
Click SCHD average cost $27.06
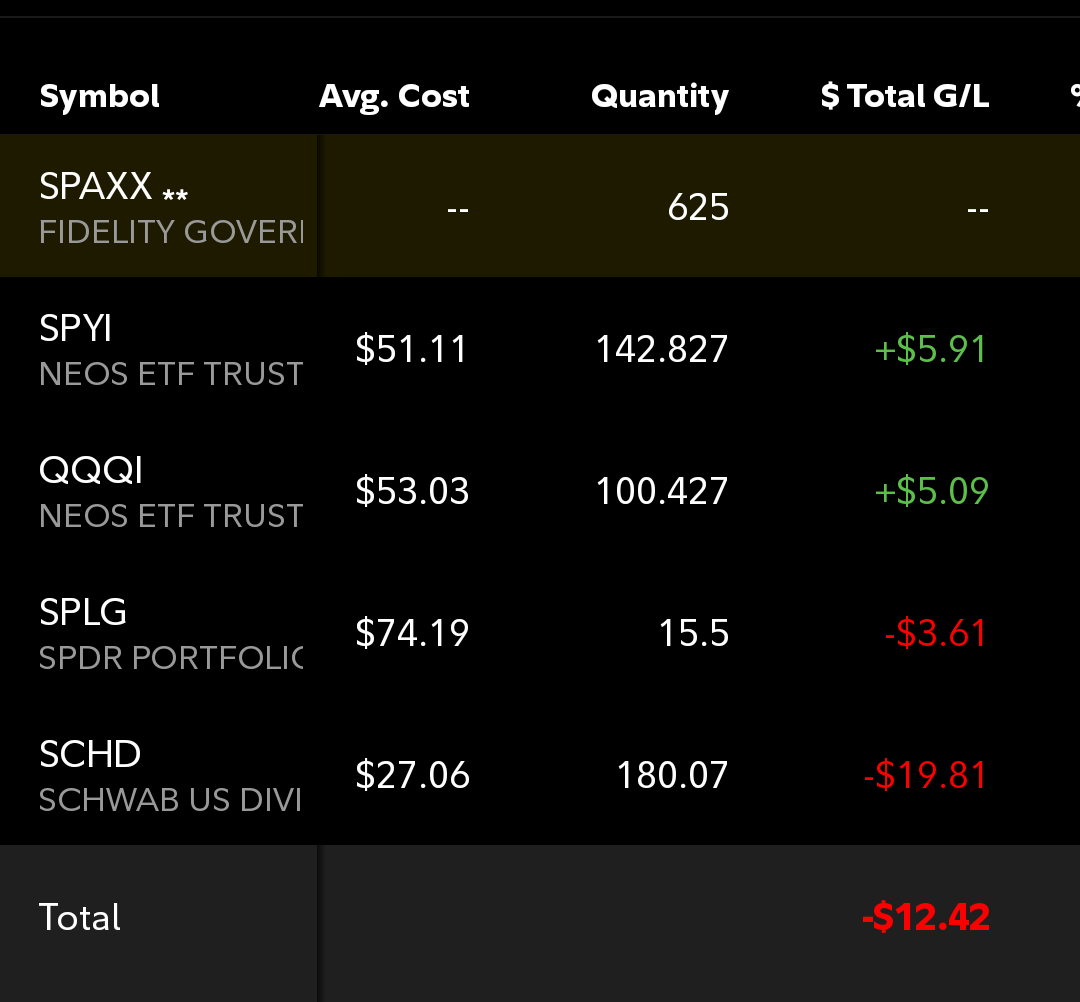[412, 775]
